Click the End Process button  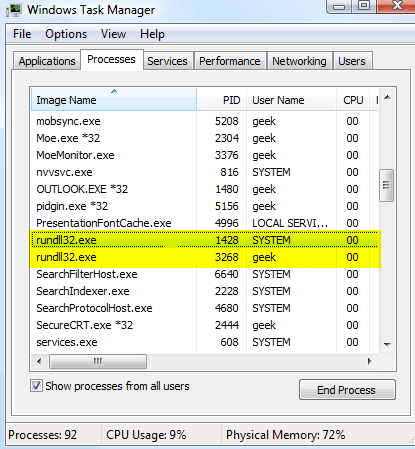[347, 390]
